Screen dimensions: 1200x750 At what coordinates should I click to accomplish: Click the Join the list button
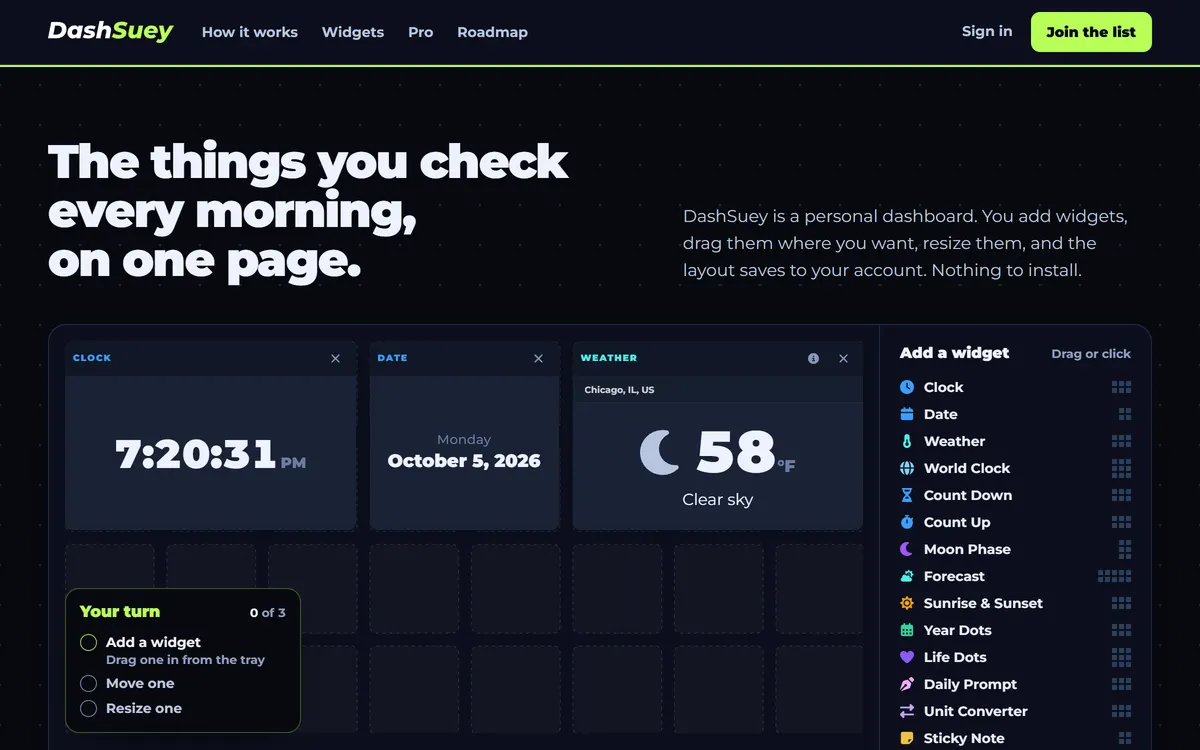(x=1091, y=32)
